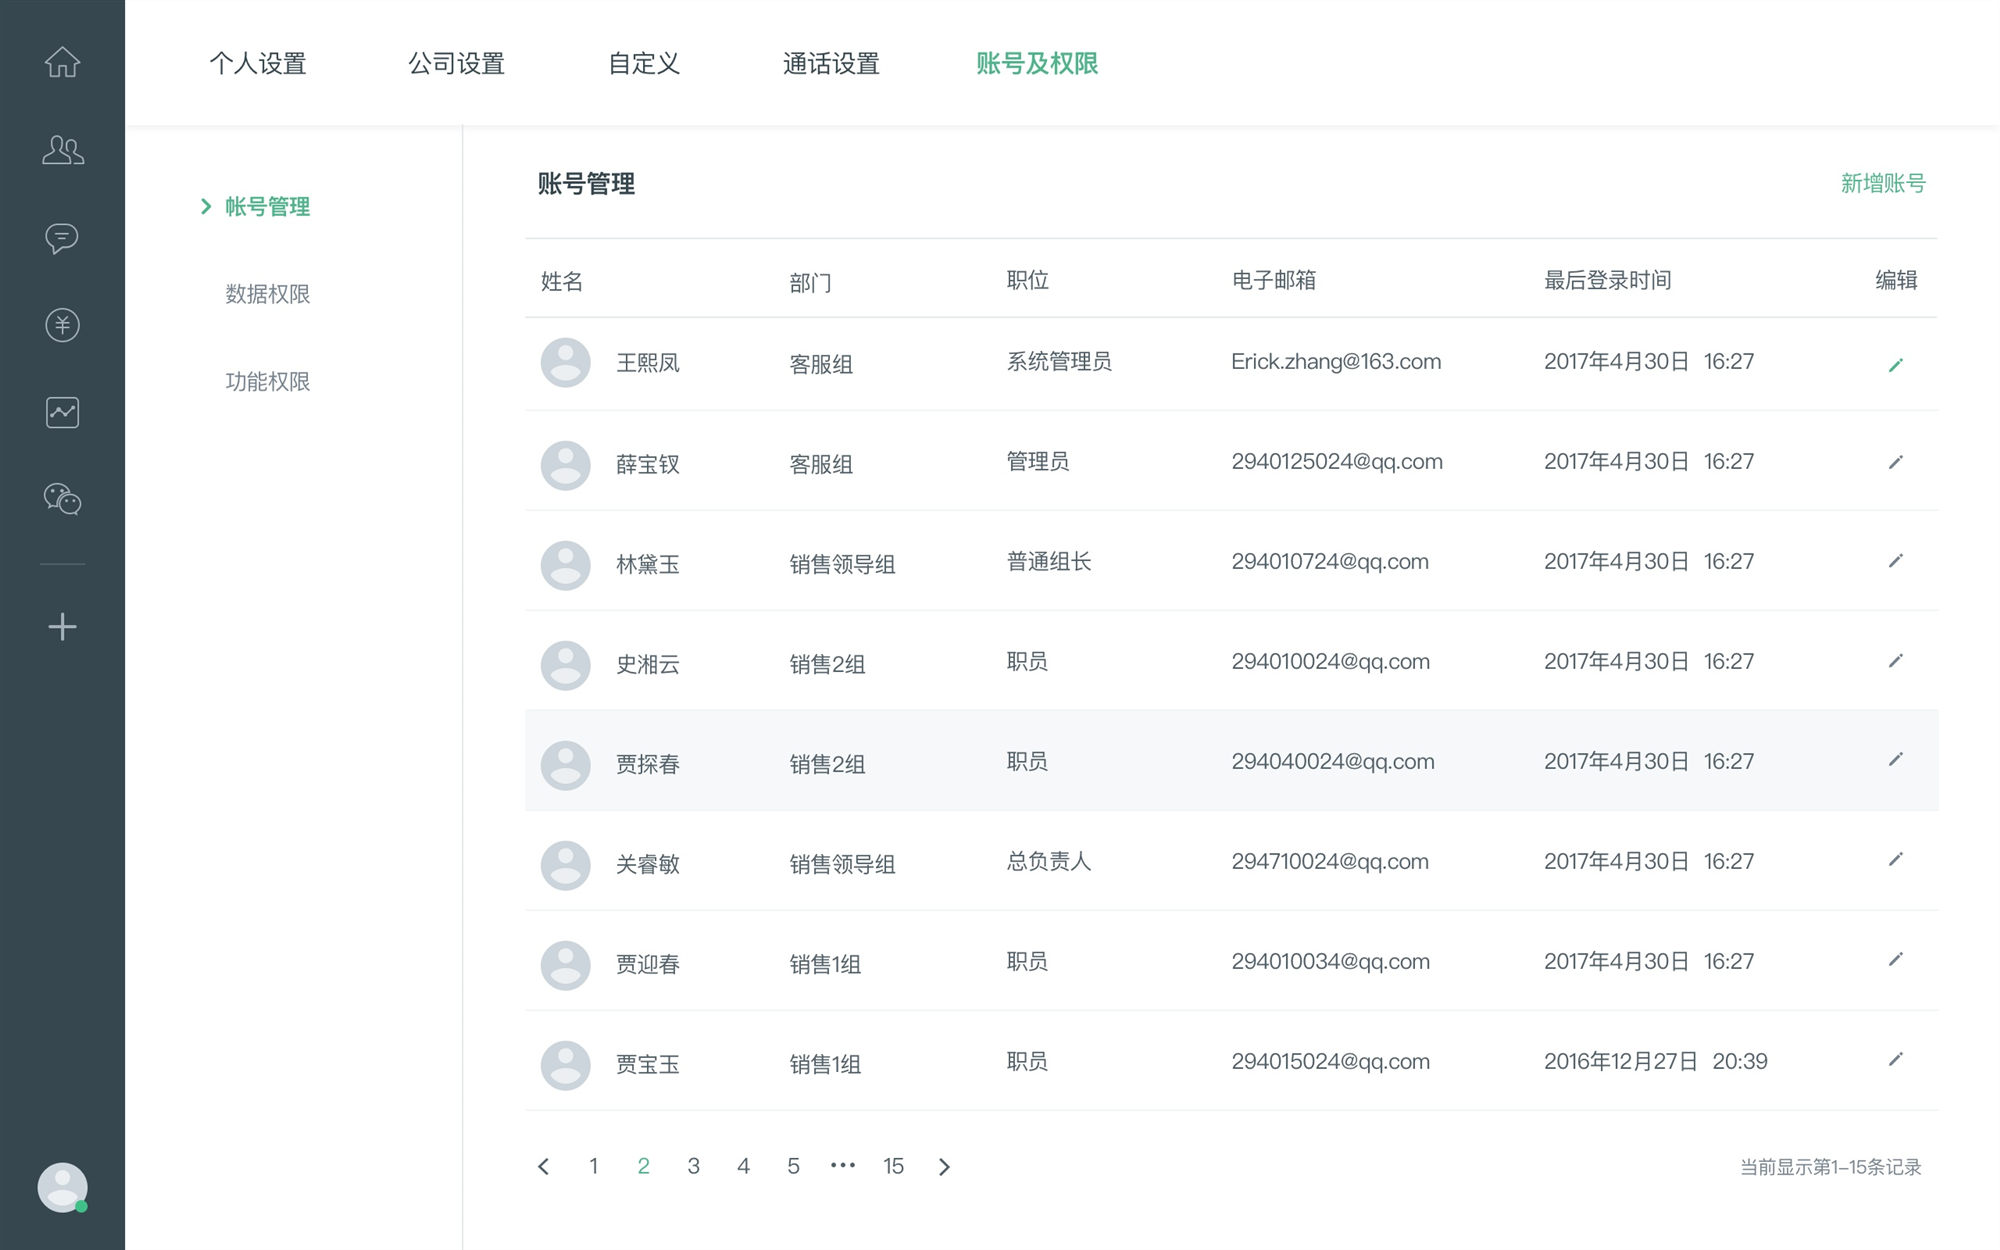Click 贾探春's avatar picture

coord(565,765)
